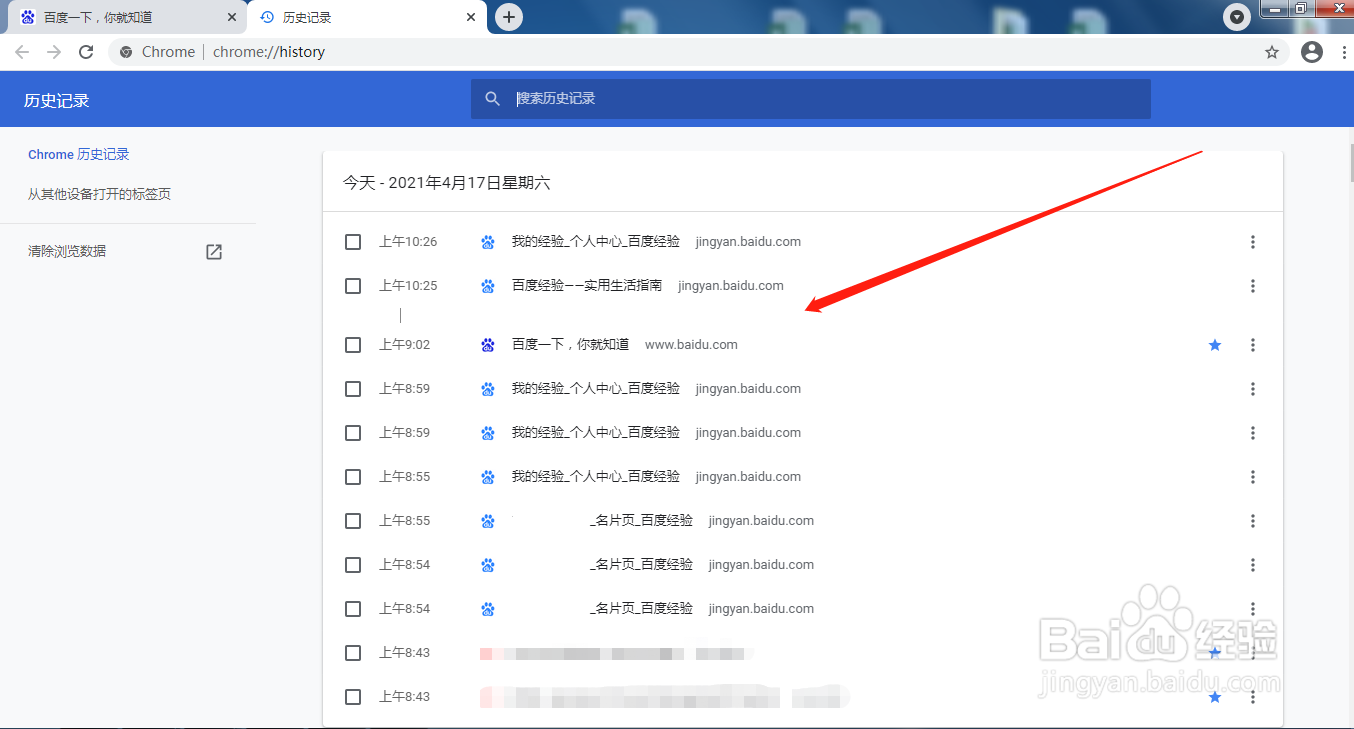Close the 百度一下 tab
This screenshot has width=1354, height=729.
[231, 17]
